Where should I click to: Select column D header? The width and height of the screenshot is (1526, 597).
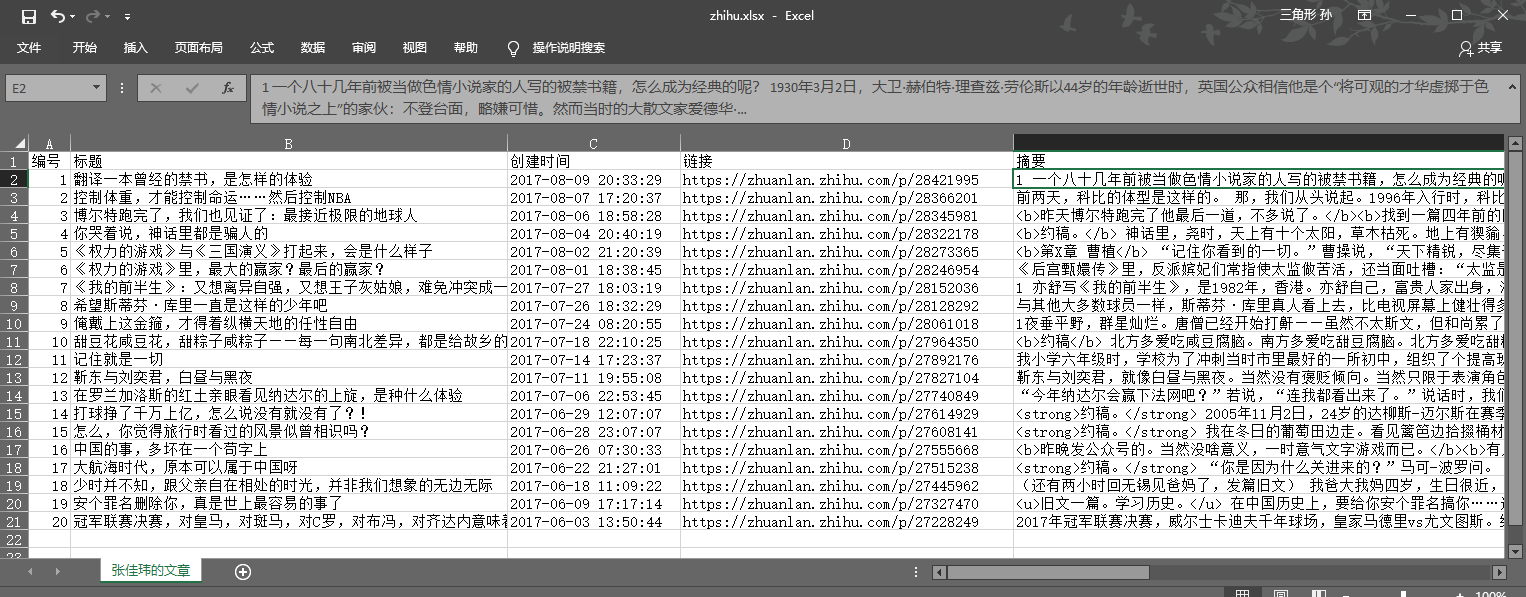(x=847, y=143)
